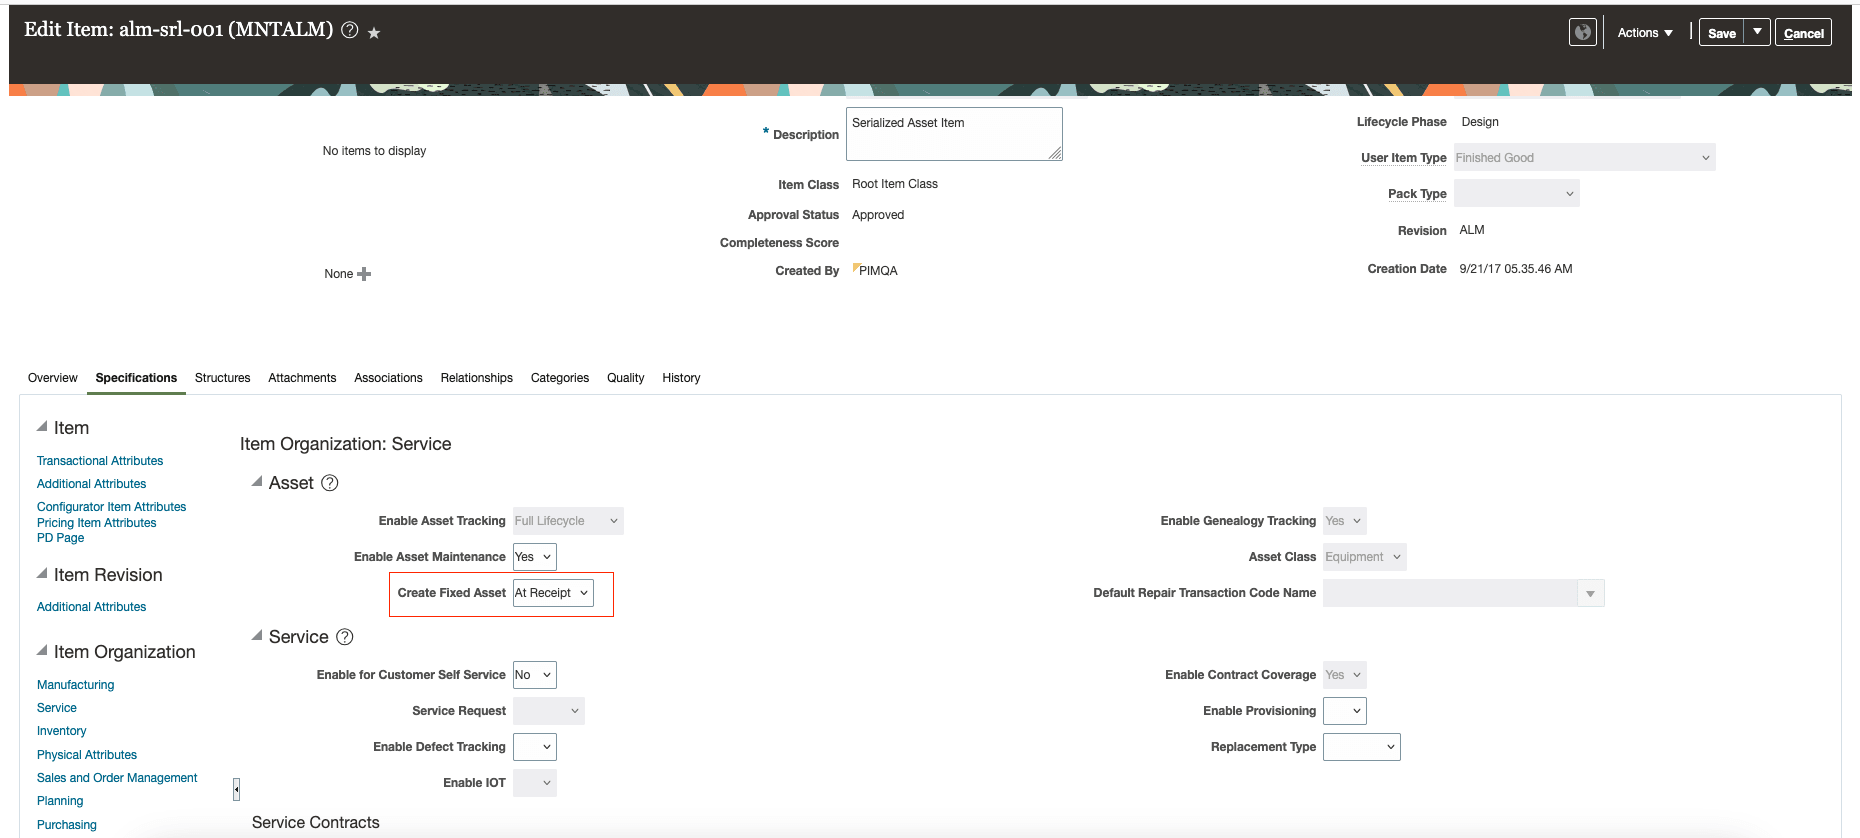This screenshot has width=1860, height=838.
Task: Collapse the Service attributes section
Action: [x=257, y=635]
